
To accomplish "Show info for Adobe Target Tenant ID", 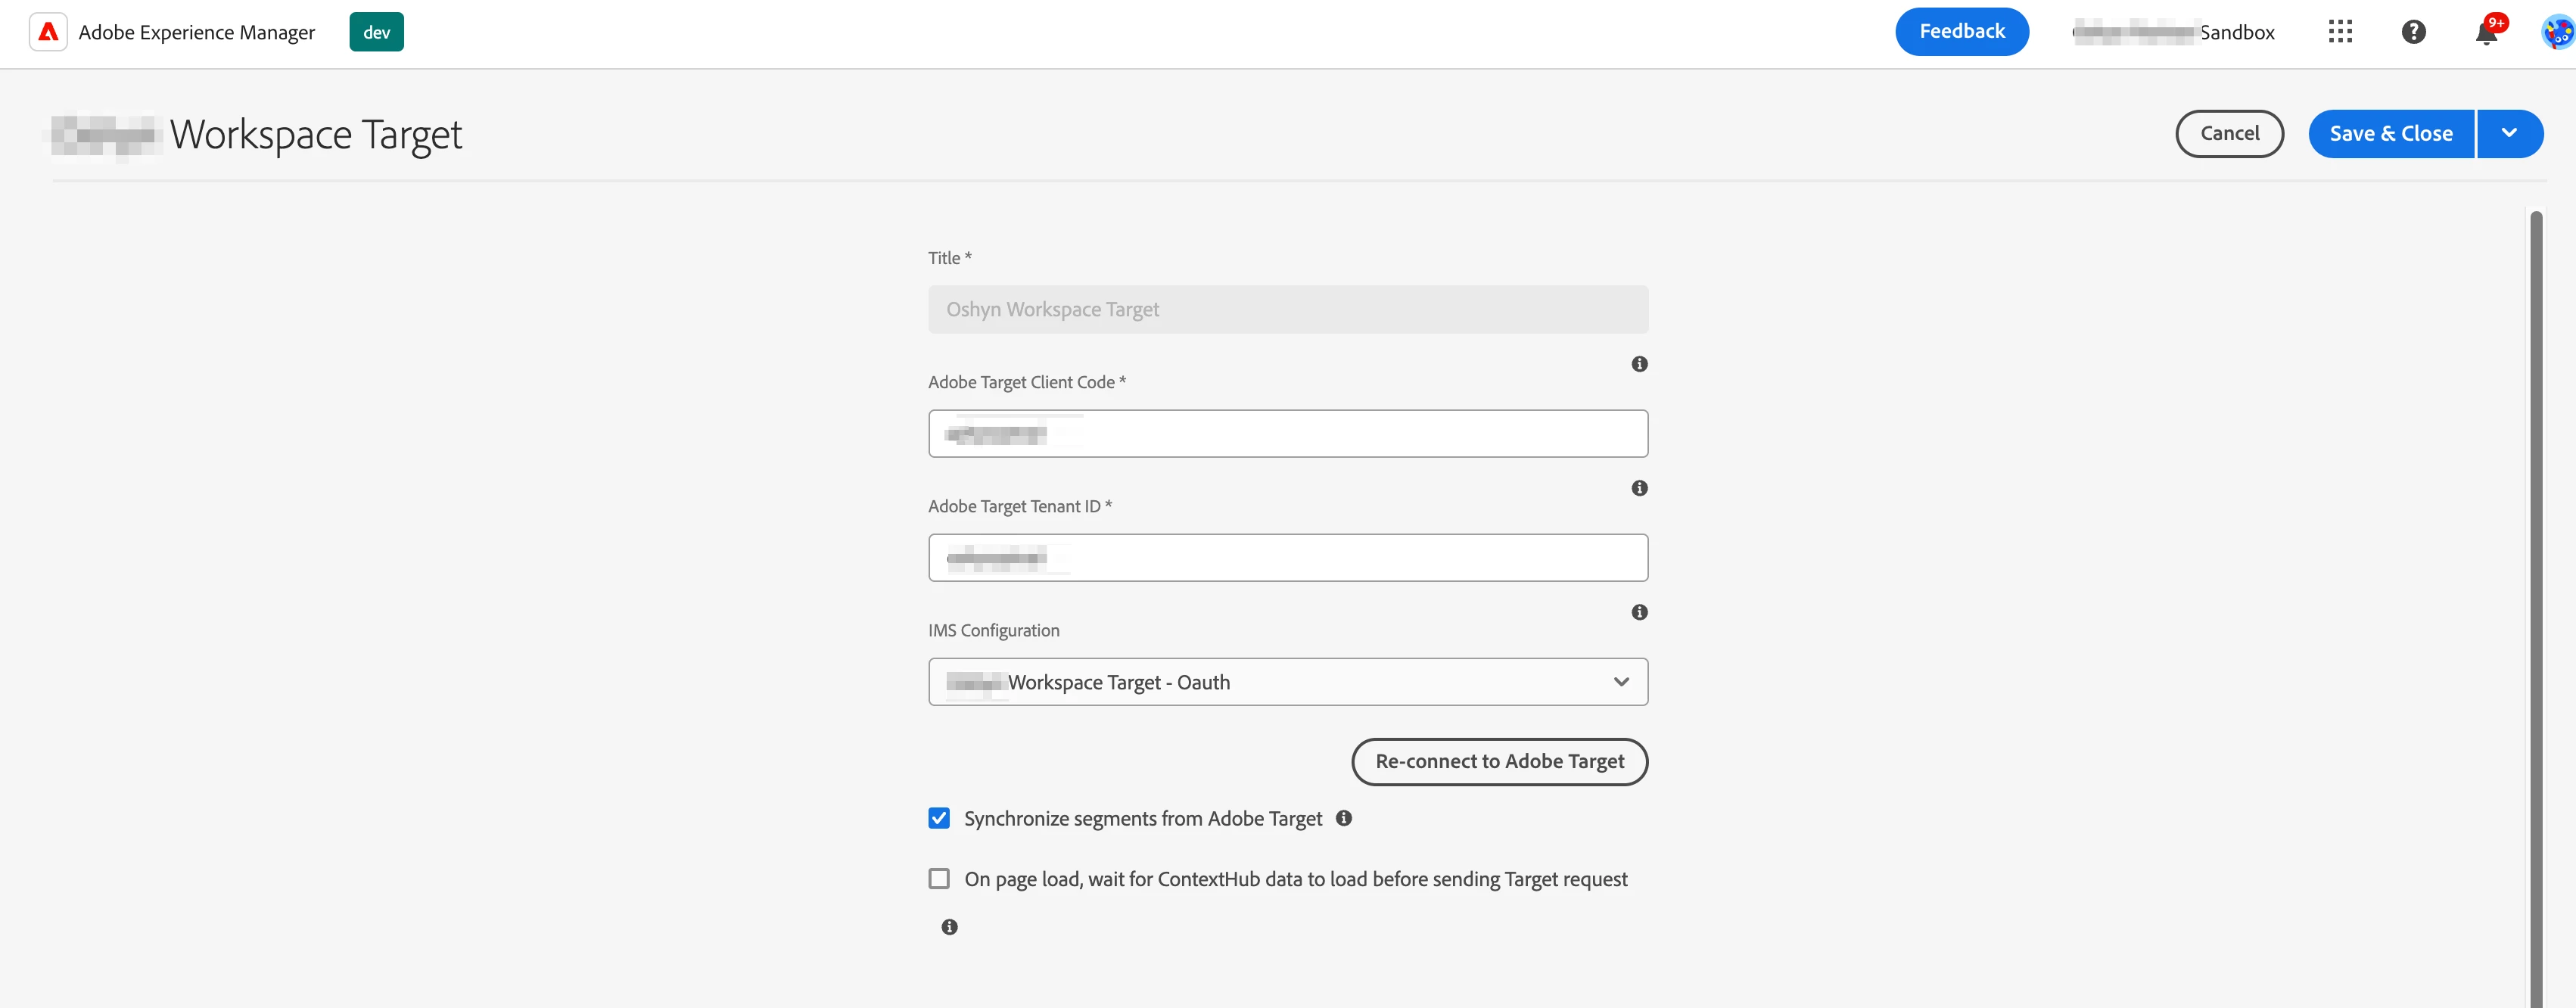I will tap(1639, 488).
